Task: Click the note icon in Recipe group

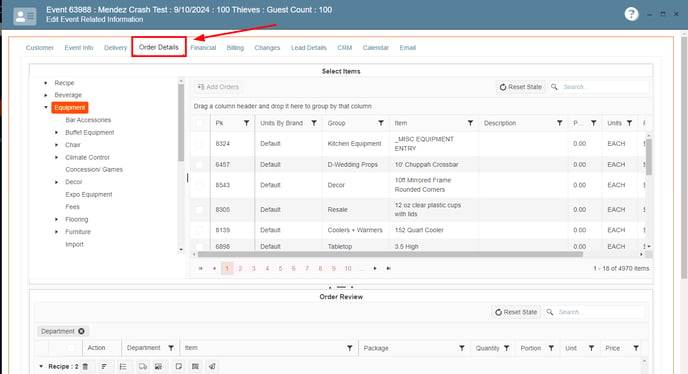Action: [x=179, y=367]
